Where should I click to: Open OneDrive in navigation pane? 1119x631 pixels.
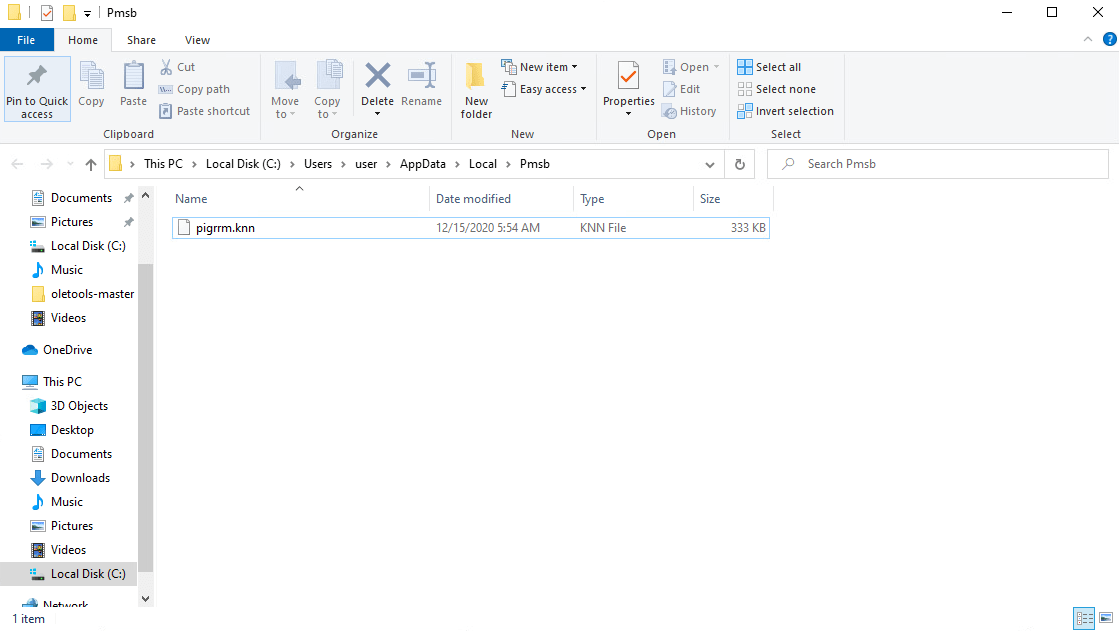(x=59, y=350)
